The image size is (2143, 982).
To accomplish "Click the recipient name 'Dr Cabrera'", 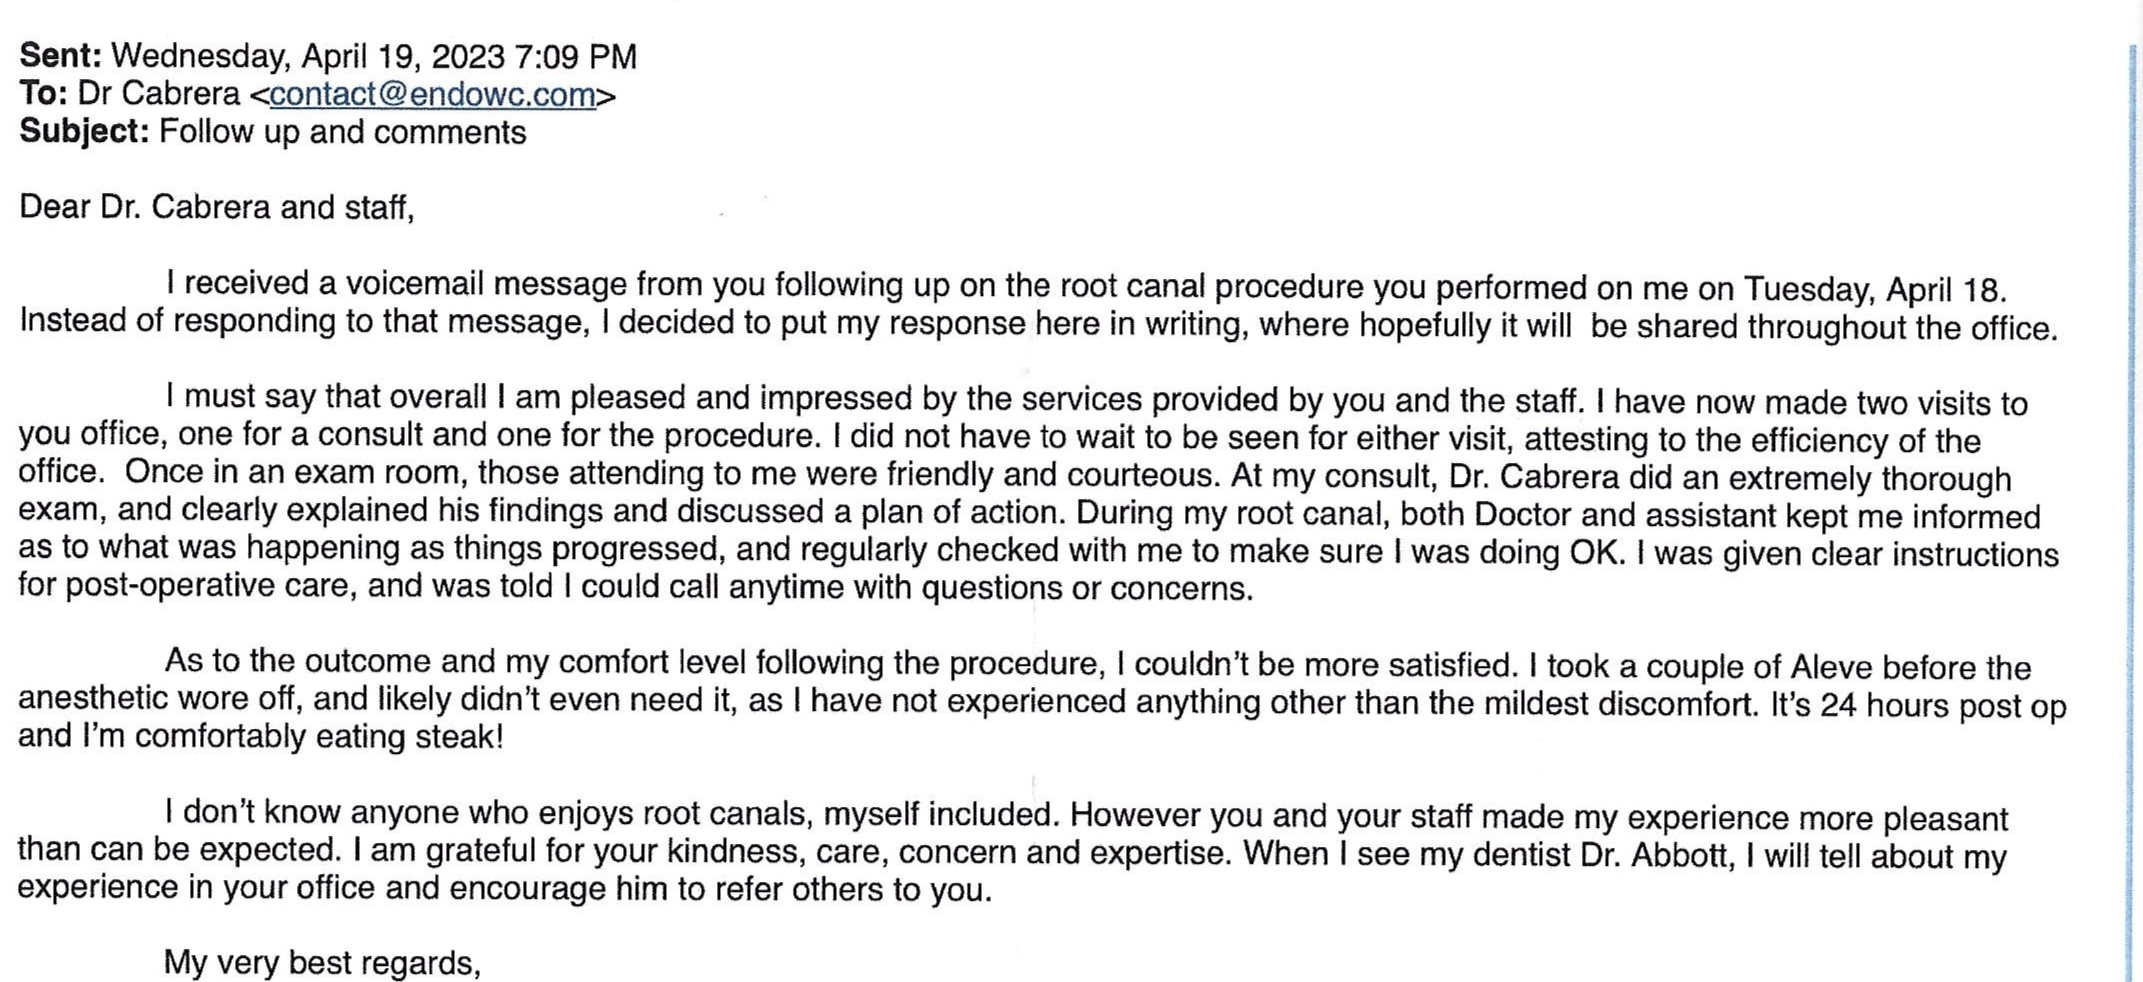I will coord(159,93).
